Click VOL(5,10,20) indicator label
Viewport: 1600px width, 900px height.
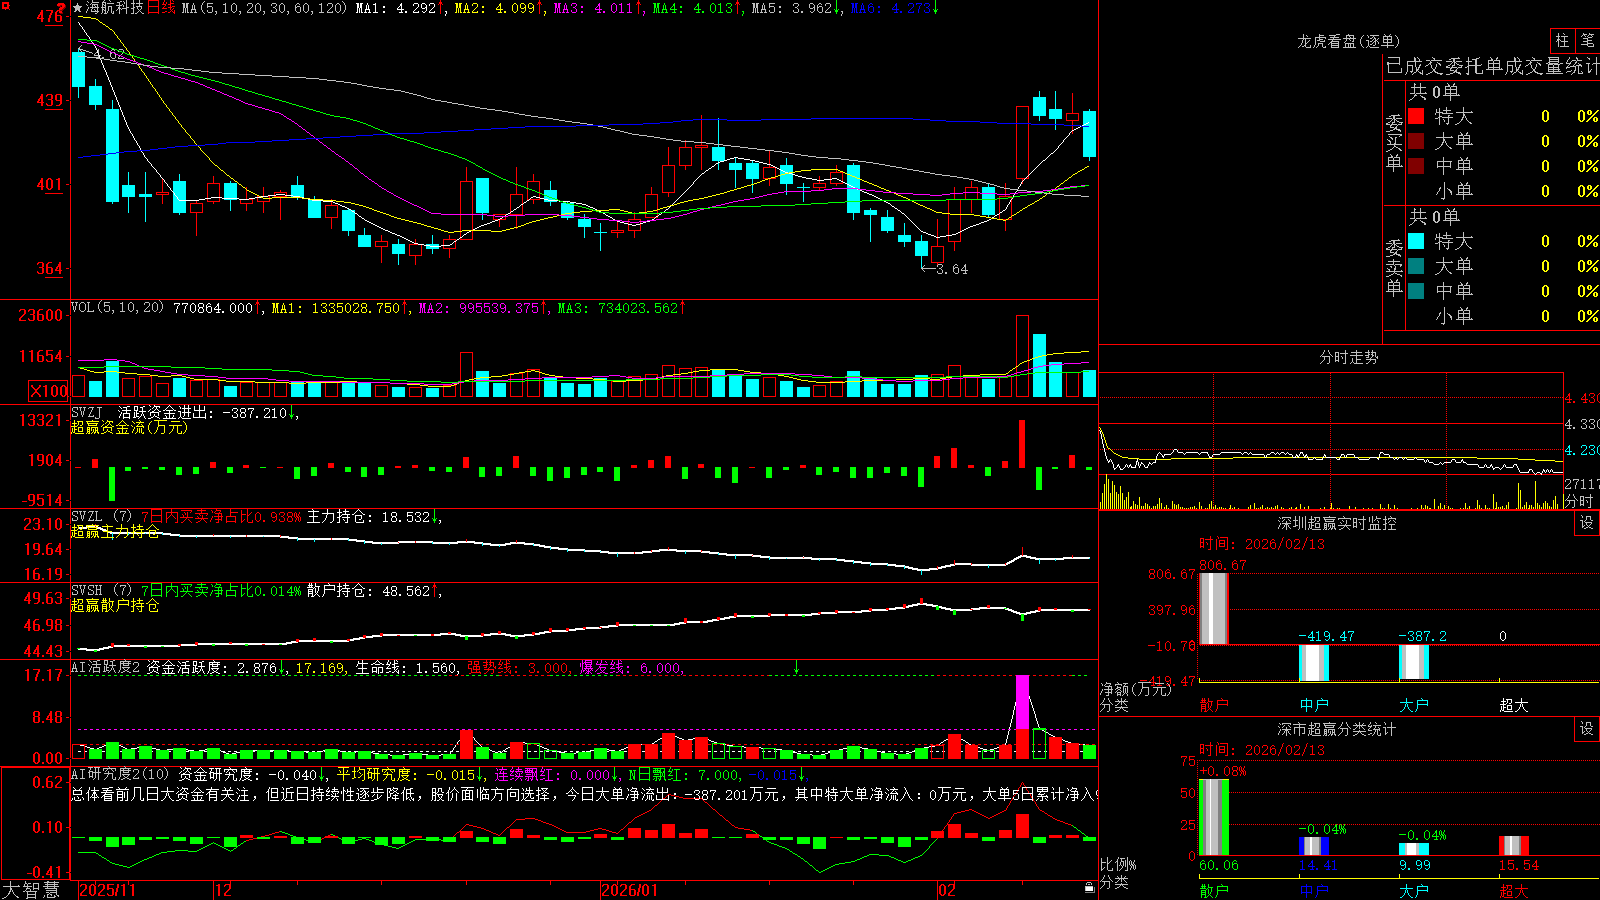pos(118,308)
